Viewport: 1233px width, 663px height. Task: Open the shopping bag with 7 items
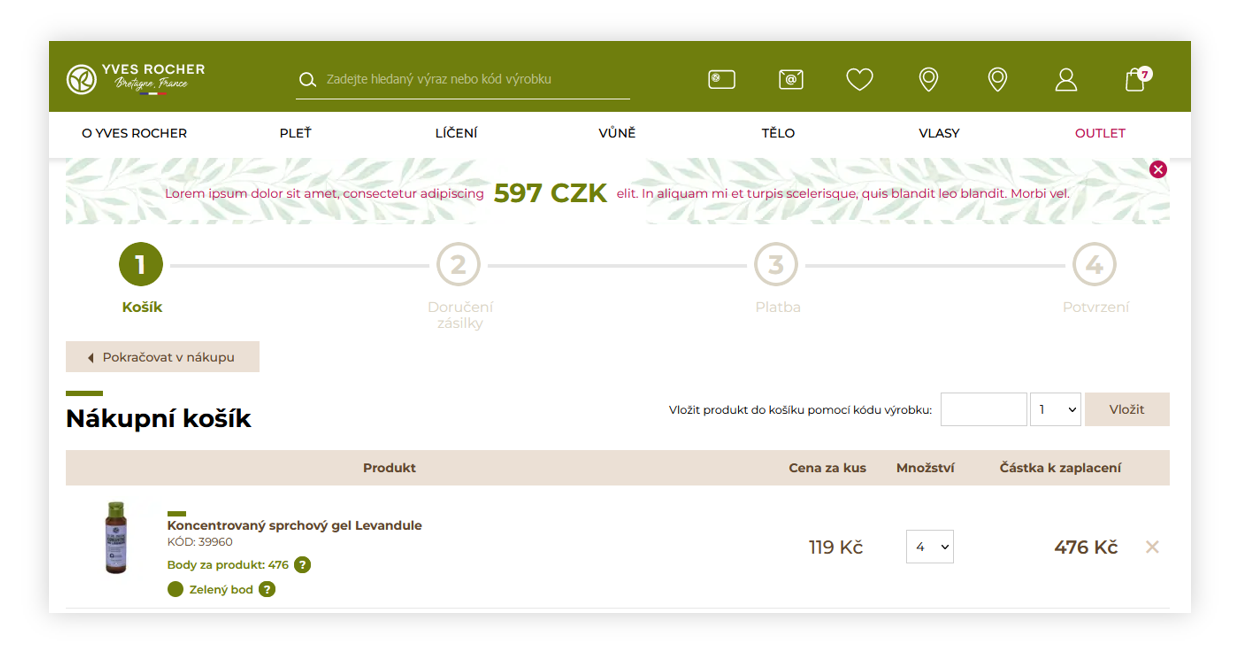click(1137, 79)
